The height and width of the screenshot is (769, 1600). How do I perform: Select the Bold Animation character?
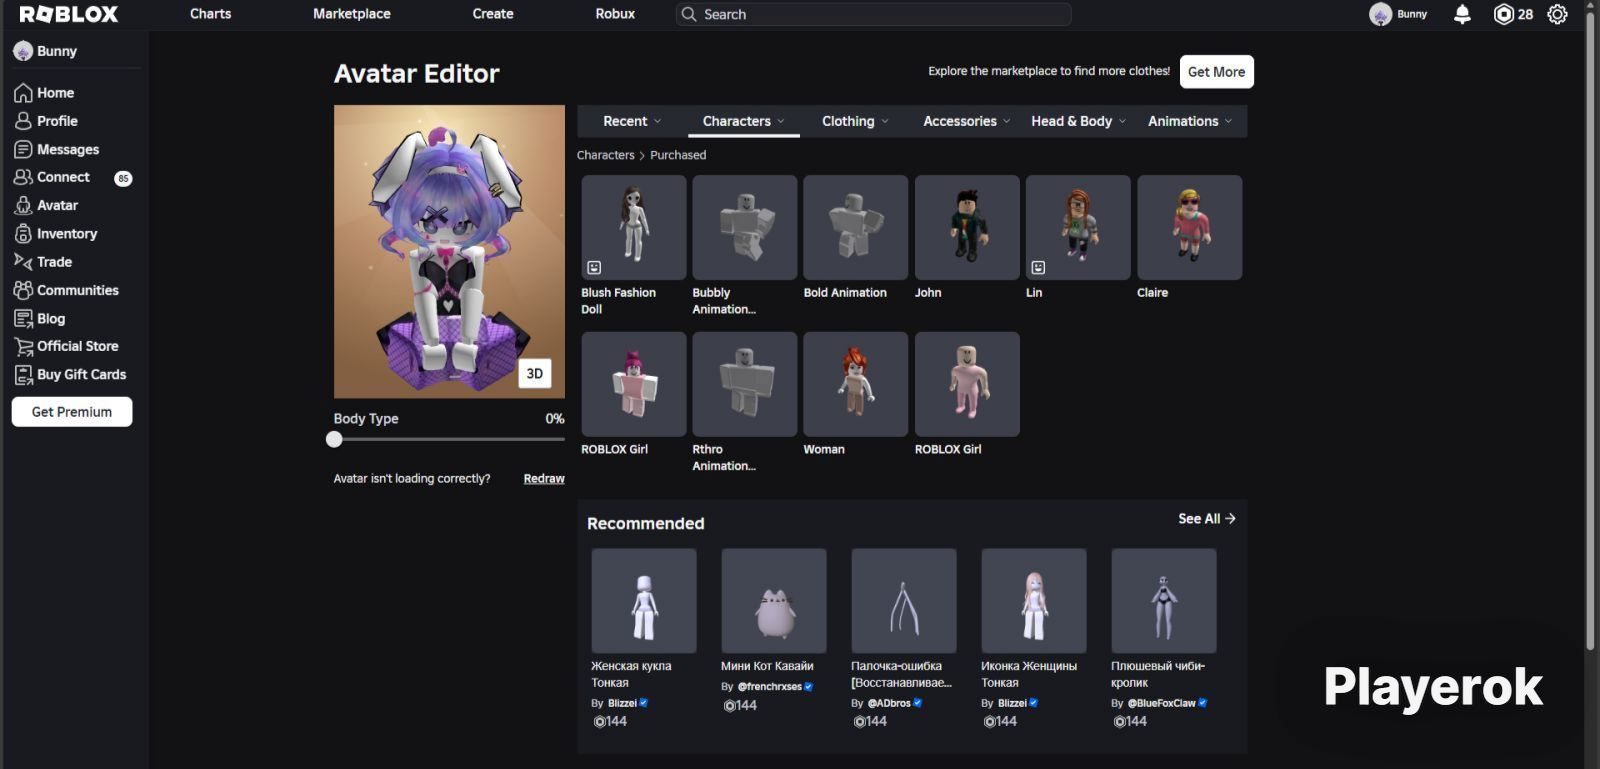(855, 228)
